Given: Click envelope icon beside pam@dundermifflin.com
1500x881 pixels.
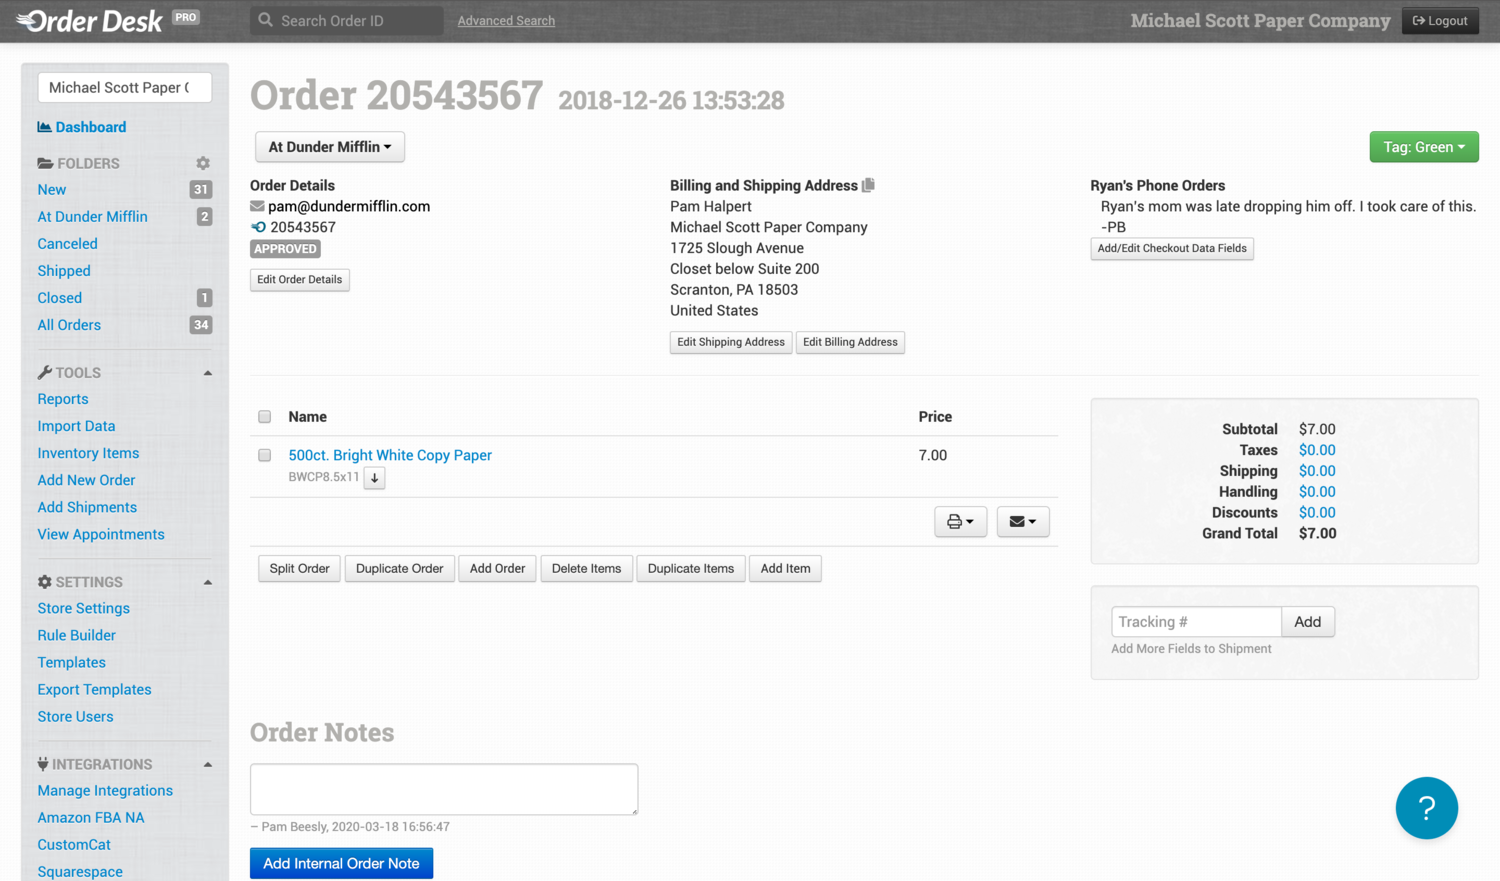Looking at the screenshot, I should tap(257, 206).
